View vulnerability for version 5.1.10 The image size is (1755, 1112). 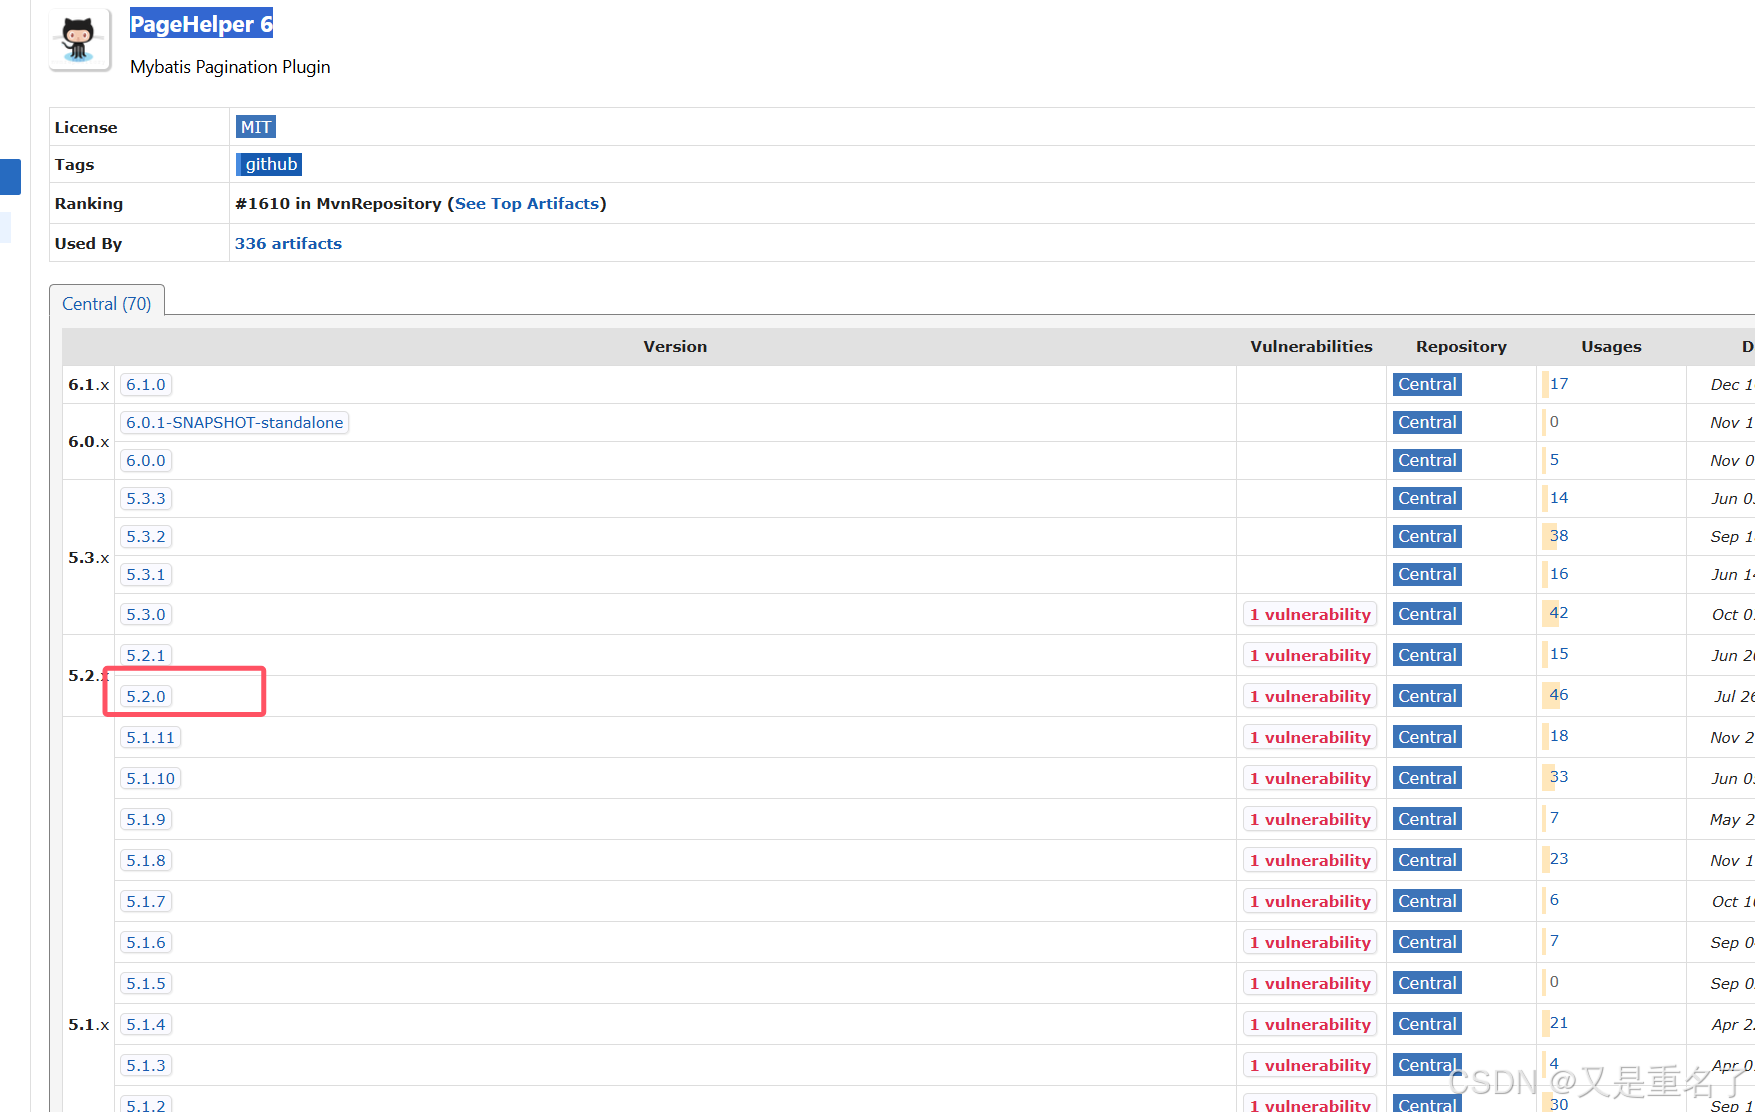(x=1310, y=778)
